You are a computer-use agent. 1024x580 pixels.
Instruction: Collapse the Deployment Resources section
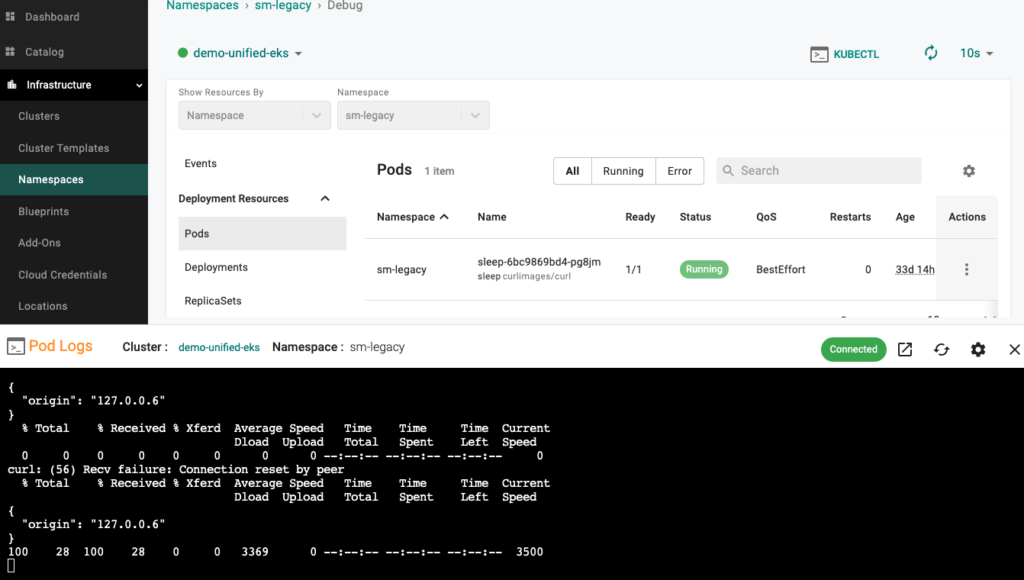click(x=324, y=199)
